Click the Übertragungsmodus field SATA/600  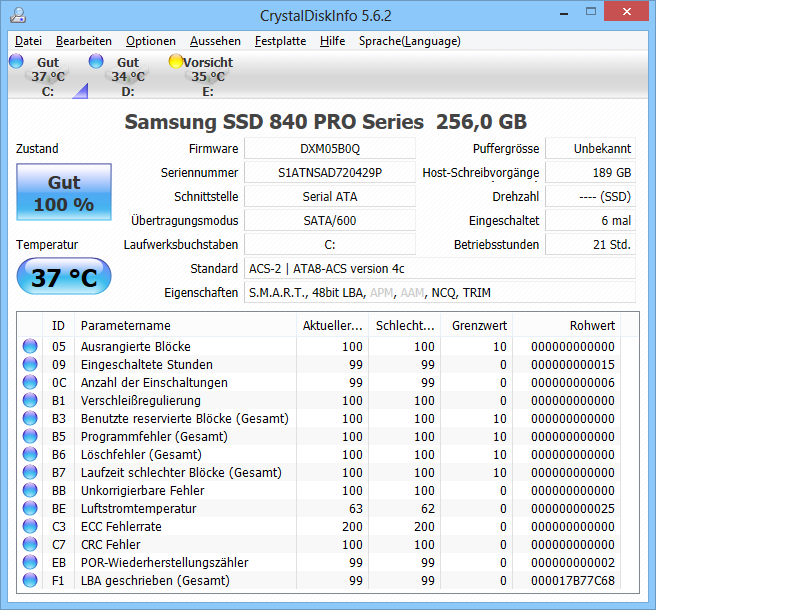330,220
